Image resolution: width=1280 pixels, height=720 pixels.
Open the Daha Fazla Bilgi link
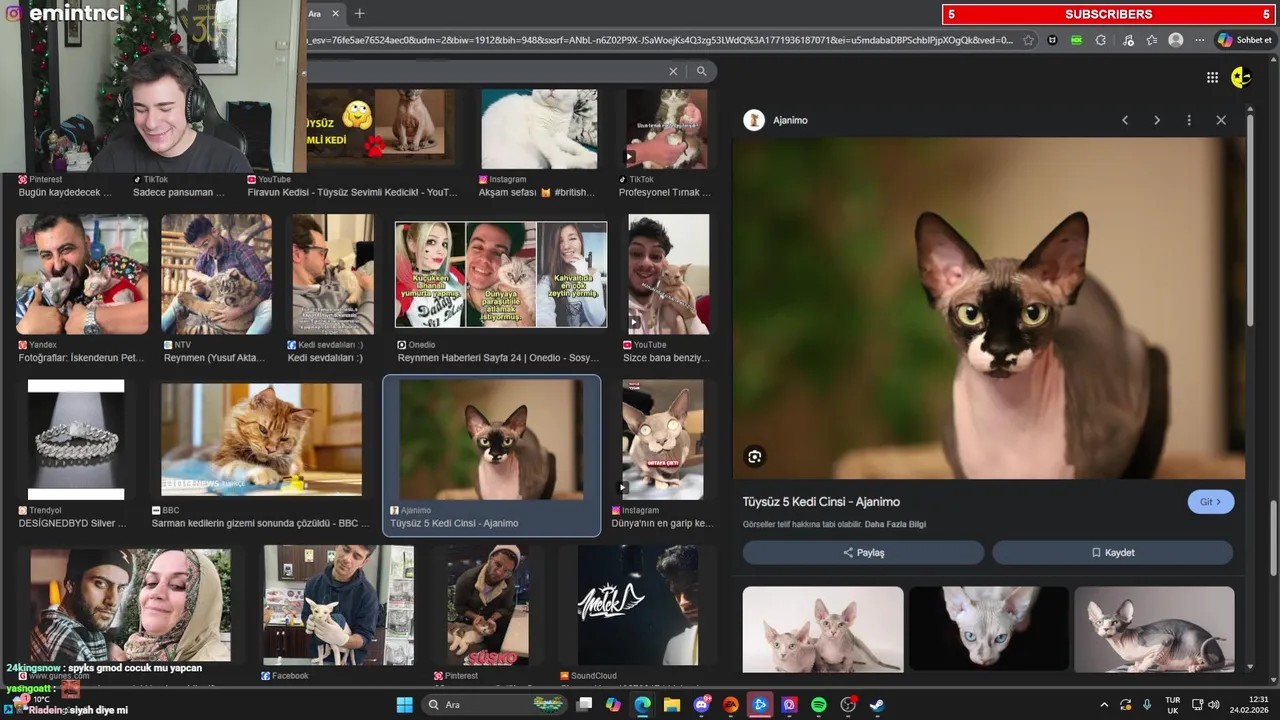tap(895, 524)
